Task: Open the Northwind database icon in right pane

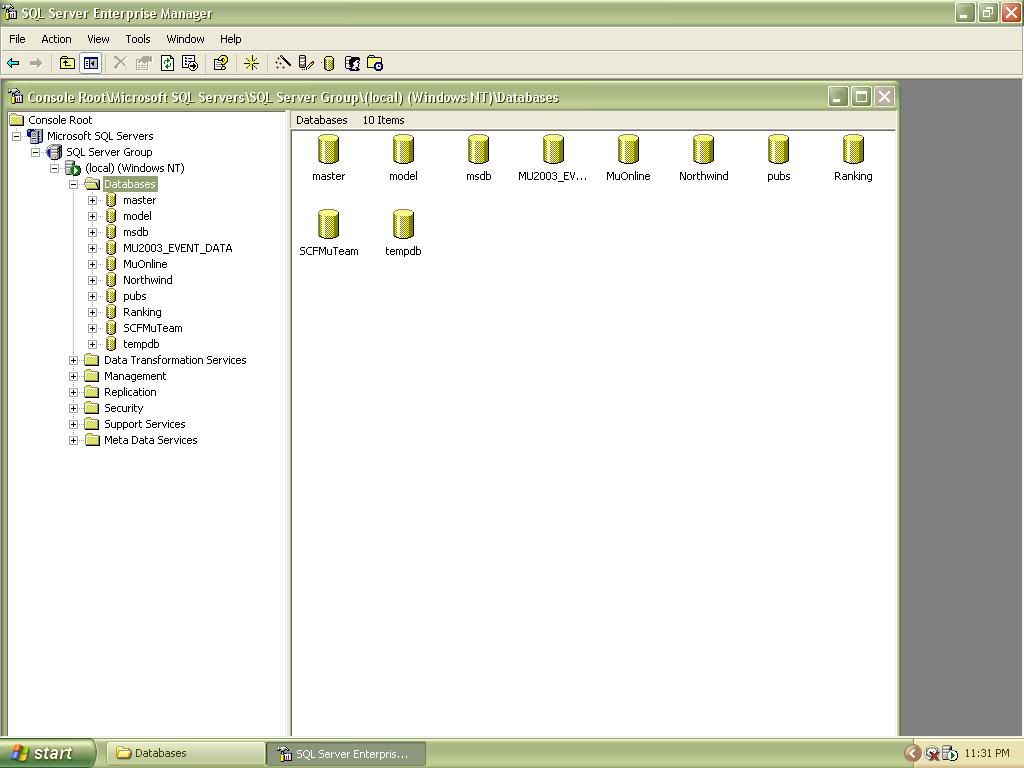Action: [703, 150]
